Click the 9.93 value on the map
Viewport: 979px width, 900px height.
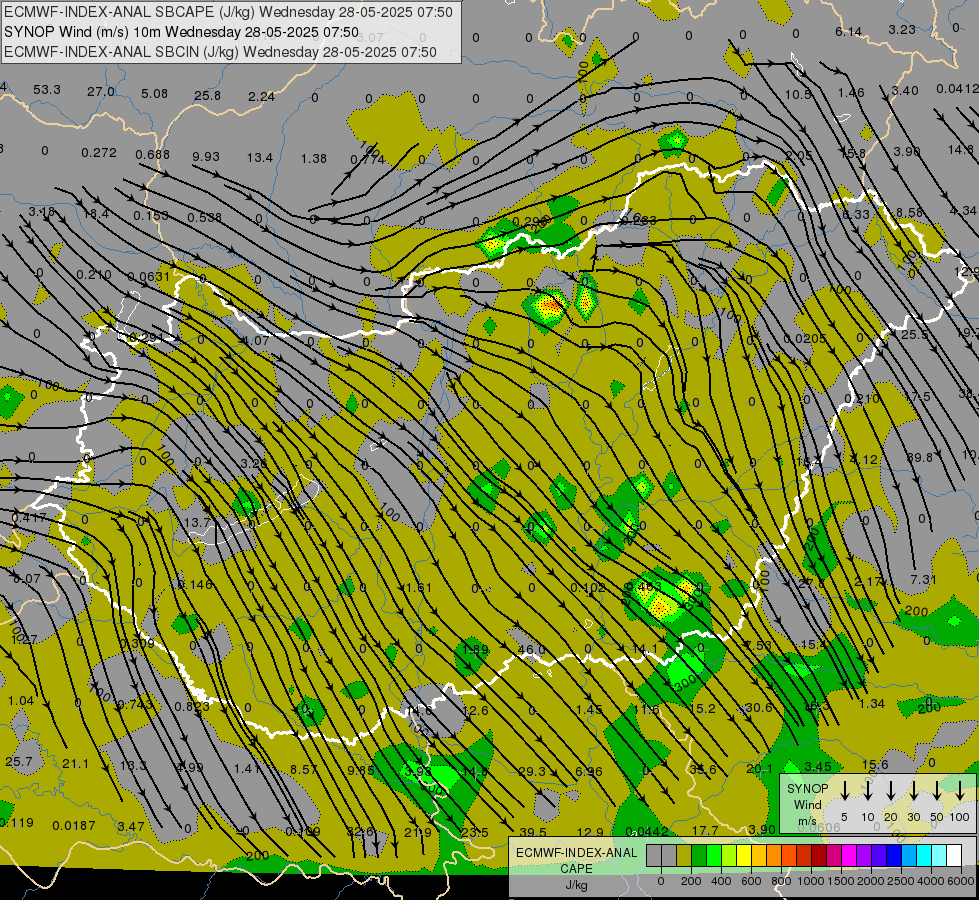(x=205, y=156)
